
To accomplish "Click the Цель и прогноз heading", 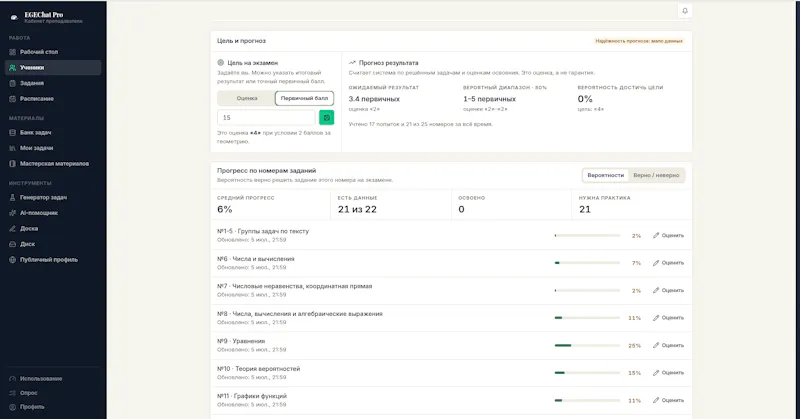I will (x=241, y=41).
